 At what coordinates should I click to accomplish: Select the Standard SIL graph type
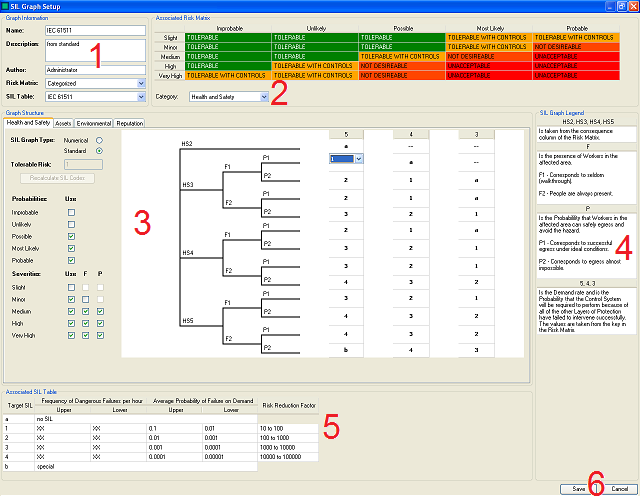pyautogui.click(x=99, y=150)
